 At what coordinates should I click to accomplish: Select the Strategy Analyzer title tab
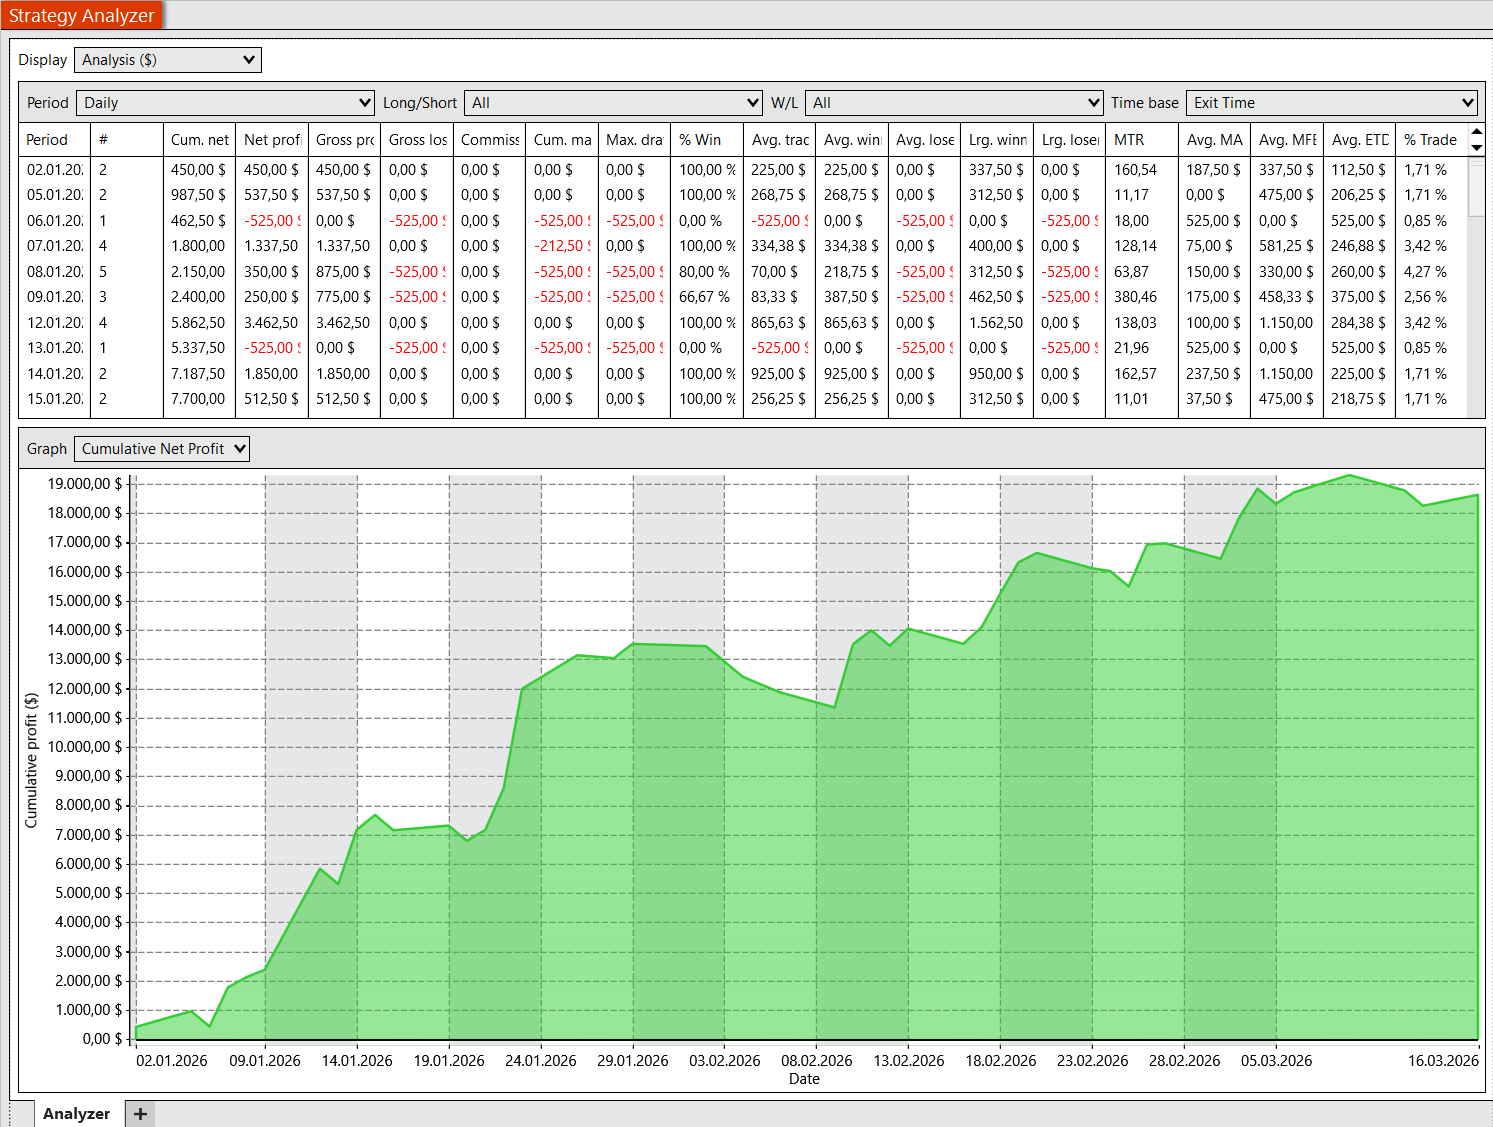click(x=82, y=15)
